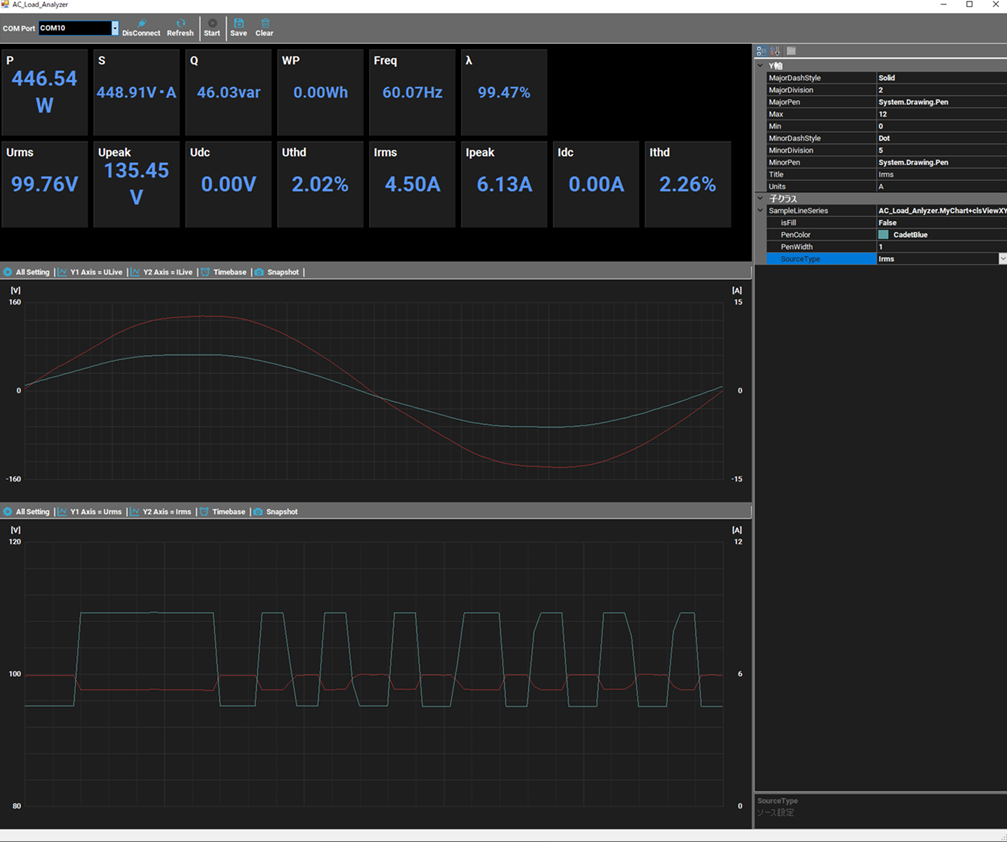Click the Refresh ports icon
The image size is (1007, 842).
coord(180,22)
